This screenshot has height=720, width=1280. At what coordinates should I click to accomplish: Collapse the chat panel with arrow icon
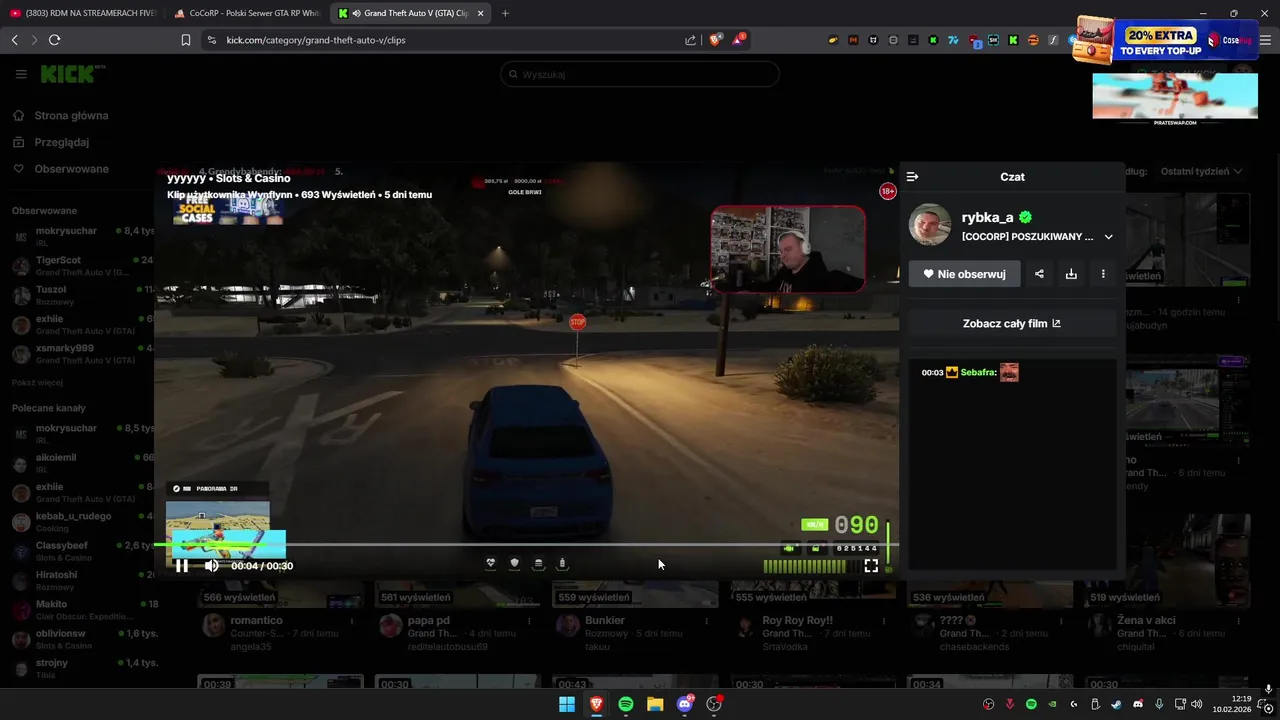pos(912,176)
